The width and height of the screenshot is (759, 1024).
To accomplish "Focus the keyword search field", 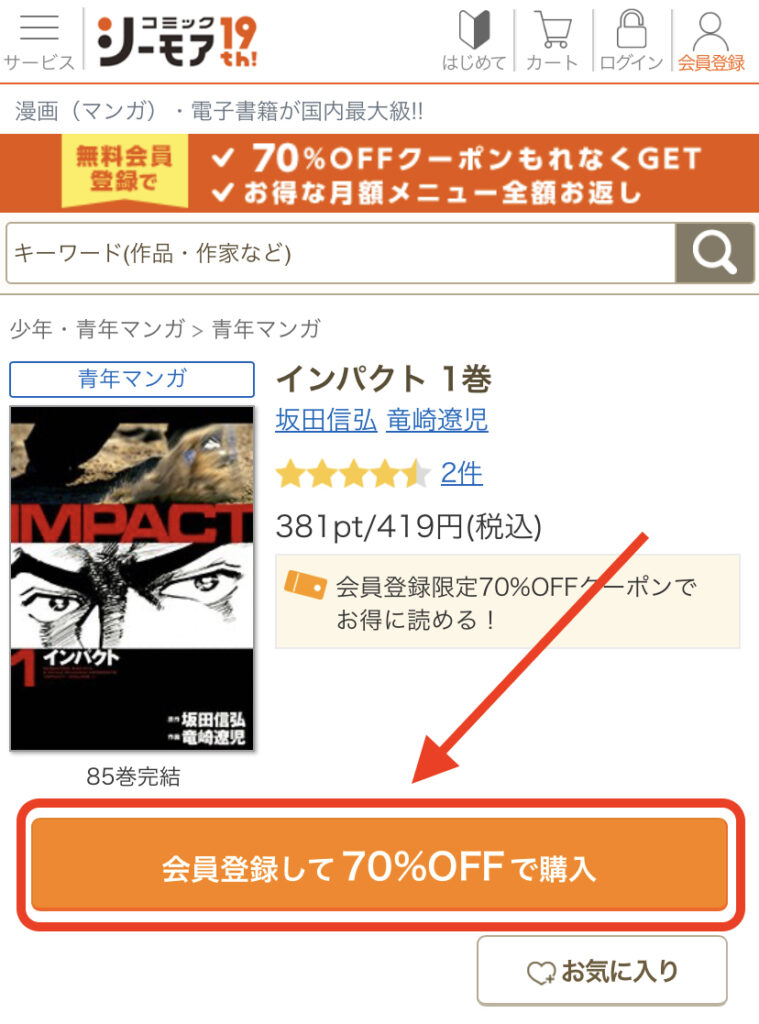I will [x=340, y=253].
